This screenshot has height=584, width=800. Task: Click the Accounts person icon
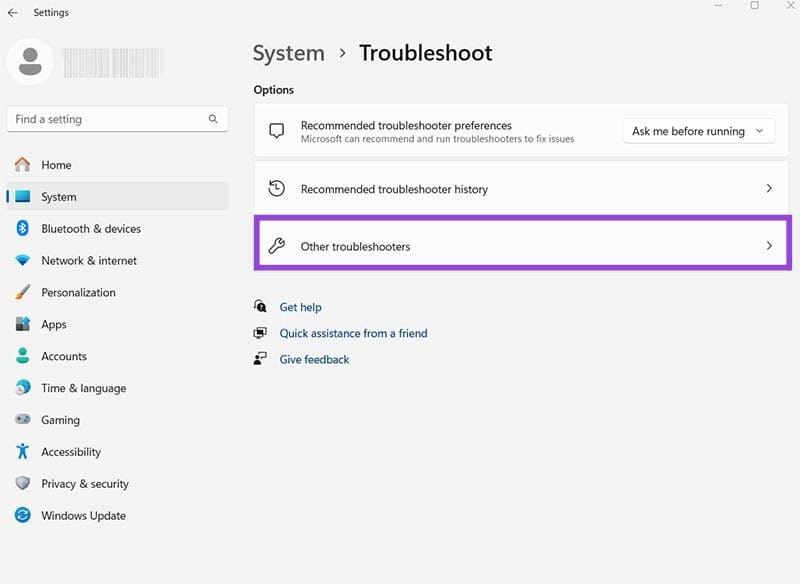[22, 356]
